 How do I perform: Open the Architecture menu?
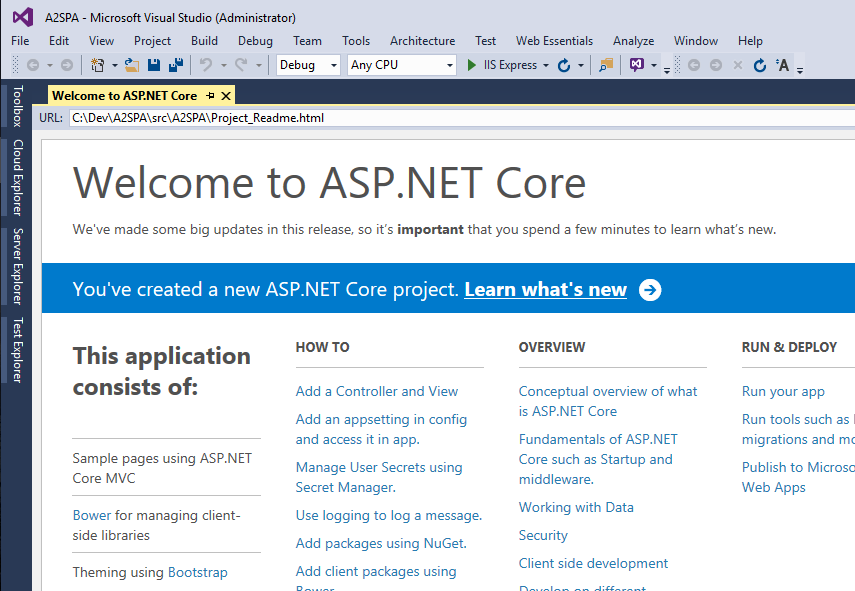point(423,41)
